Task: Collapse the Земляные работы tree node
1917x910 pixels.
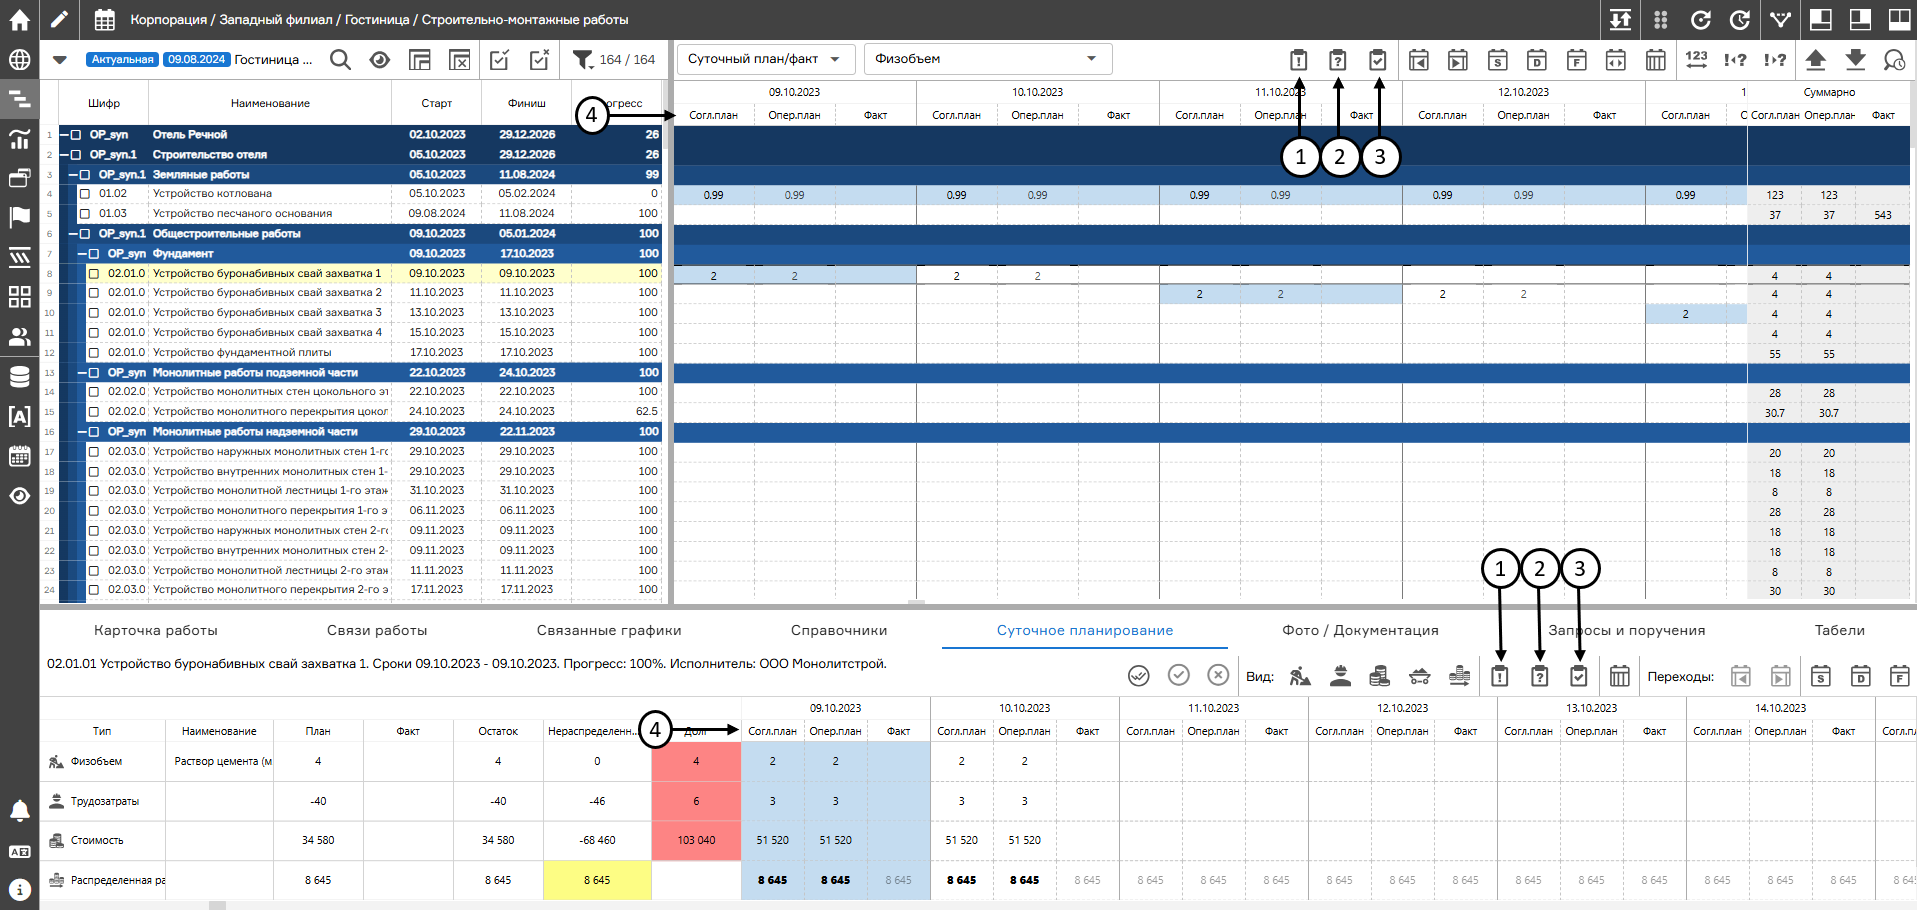Action: pos(74,175)
